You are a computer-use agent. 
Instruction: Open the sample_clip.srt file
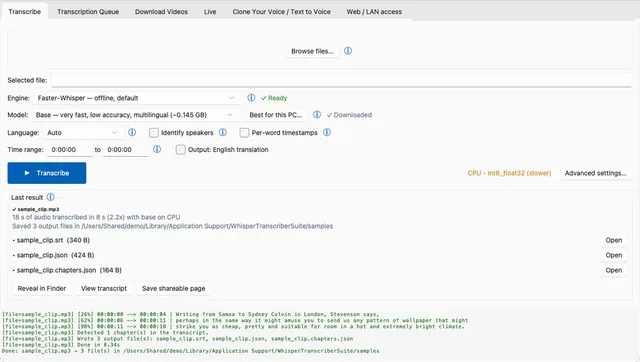point(613,240)
